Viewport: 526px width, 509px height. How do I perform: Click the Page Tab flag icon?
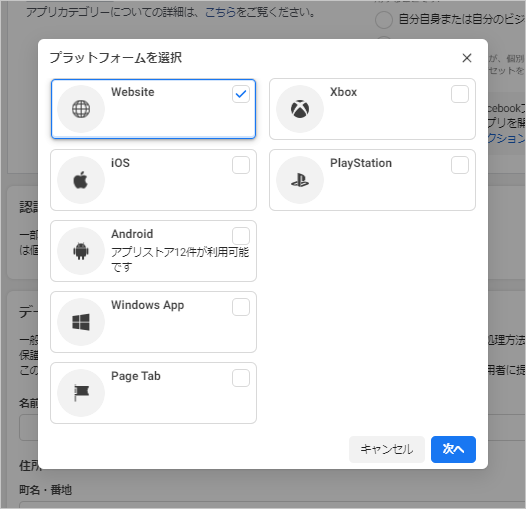(81, 393)
